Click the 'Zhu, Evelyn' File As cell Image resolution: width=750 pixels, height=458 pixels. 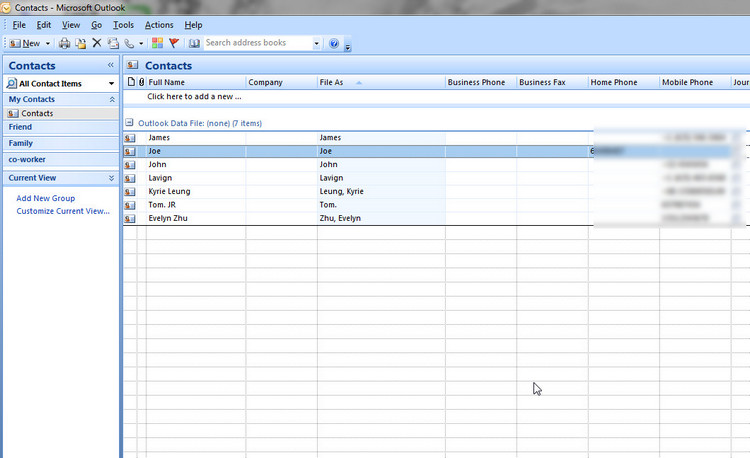(x=381, y=218)
